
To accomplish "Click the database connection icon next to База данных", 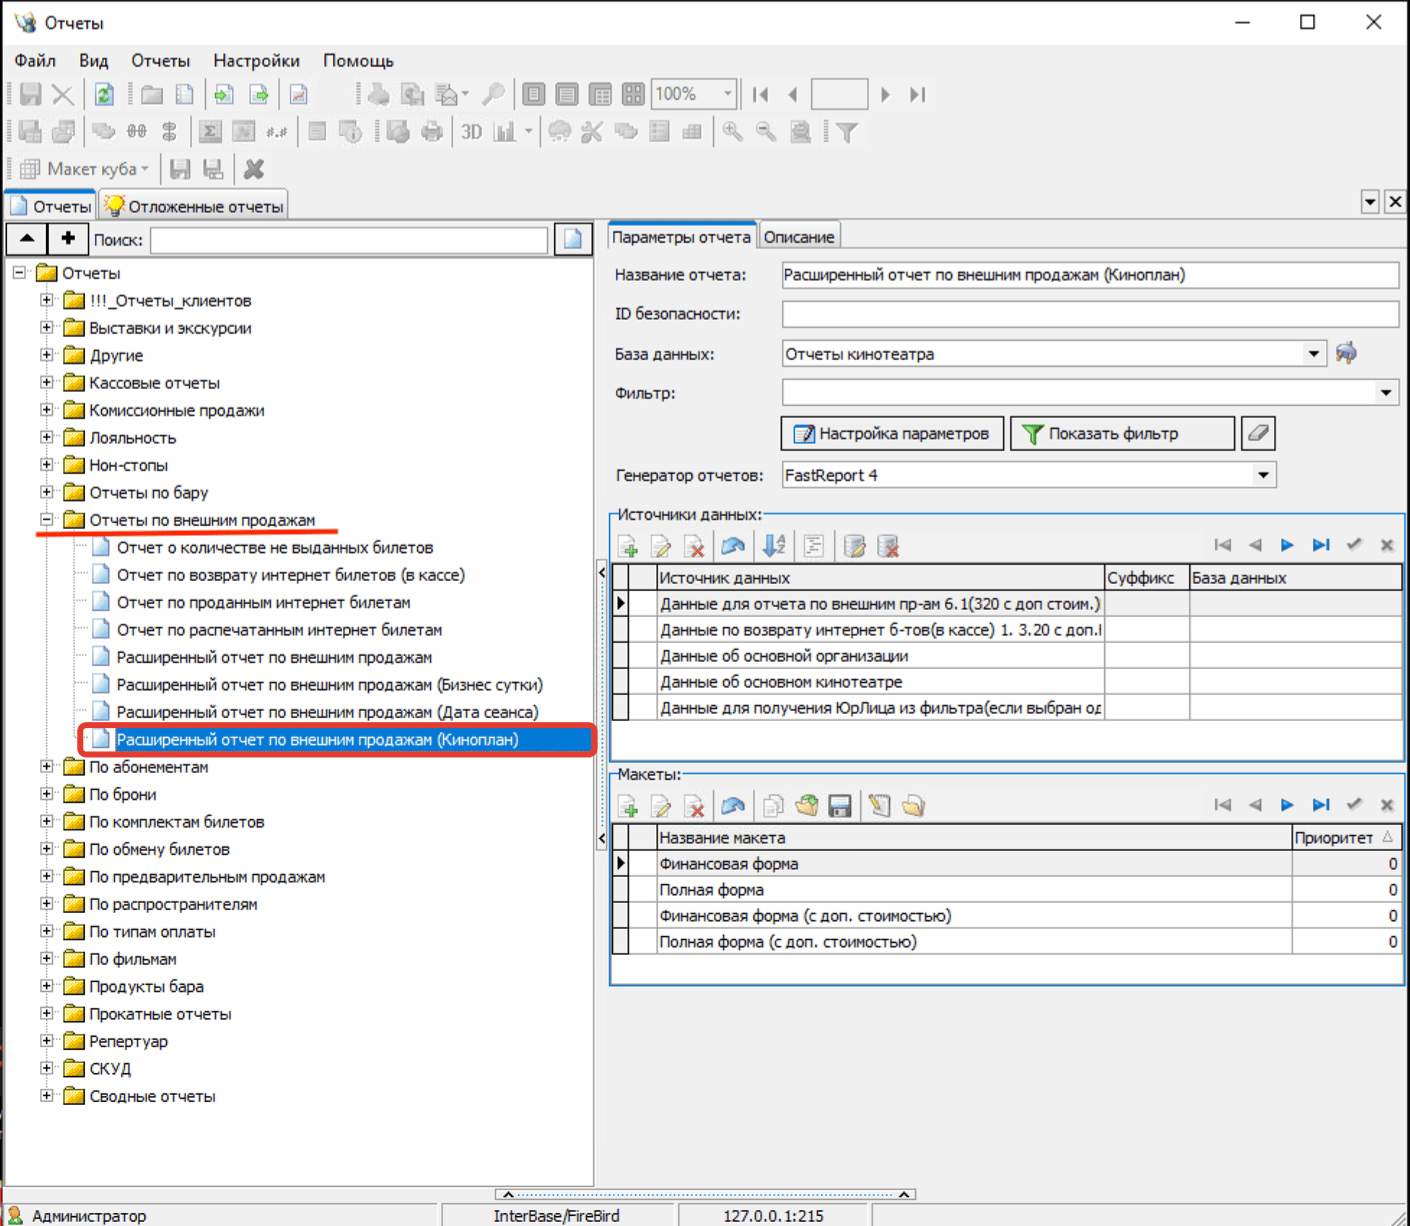I will pos(1346,353).
